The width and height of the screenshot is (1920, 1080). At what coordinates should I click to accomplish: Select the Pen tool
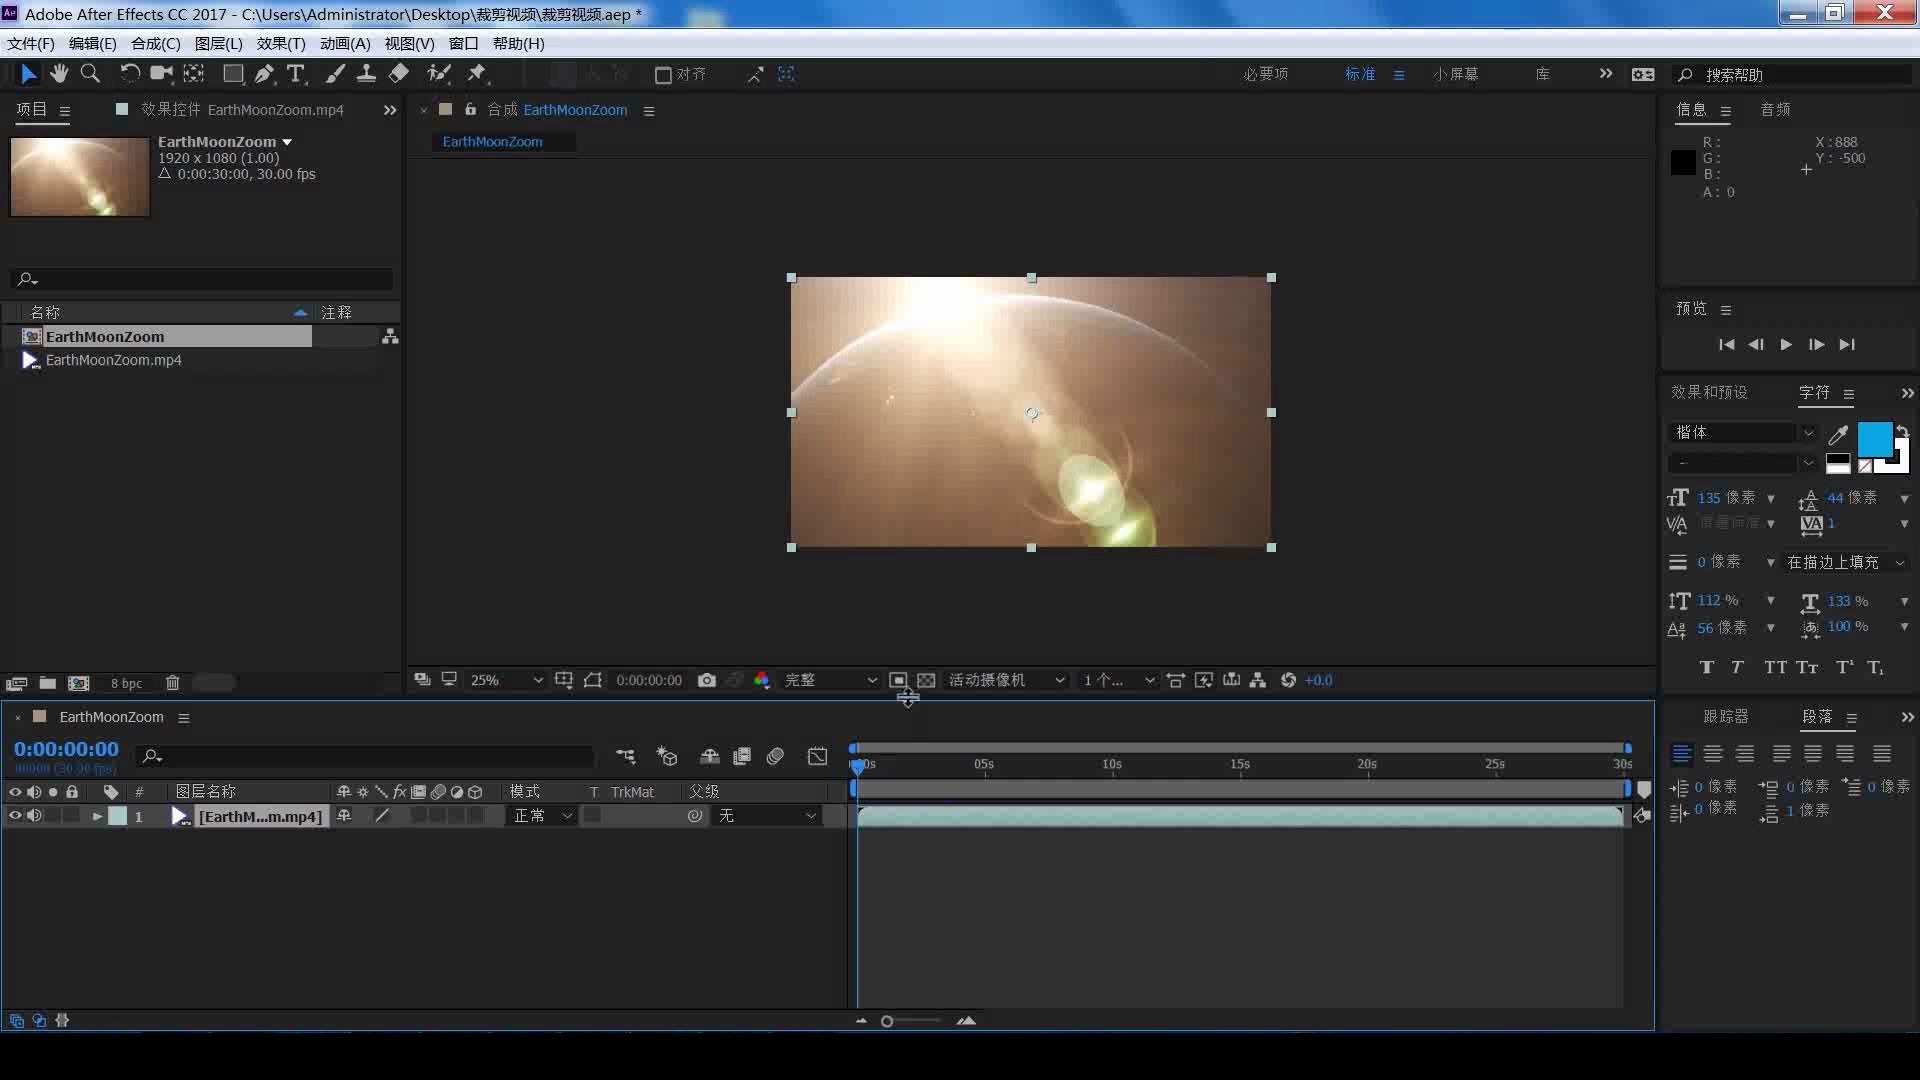264,74
